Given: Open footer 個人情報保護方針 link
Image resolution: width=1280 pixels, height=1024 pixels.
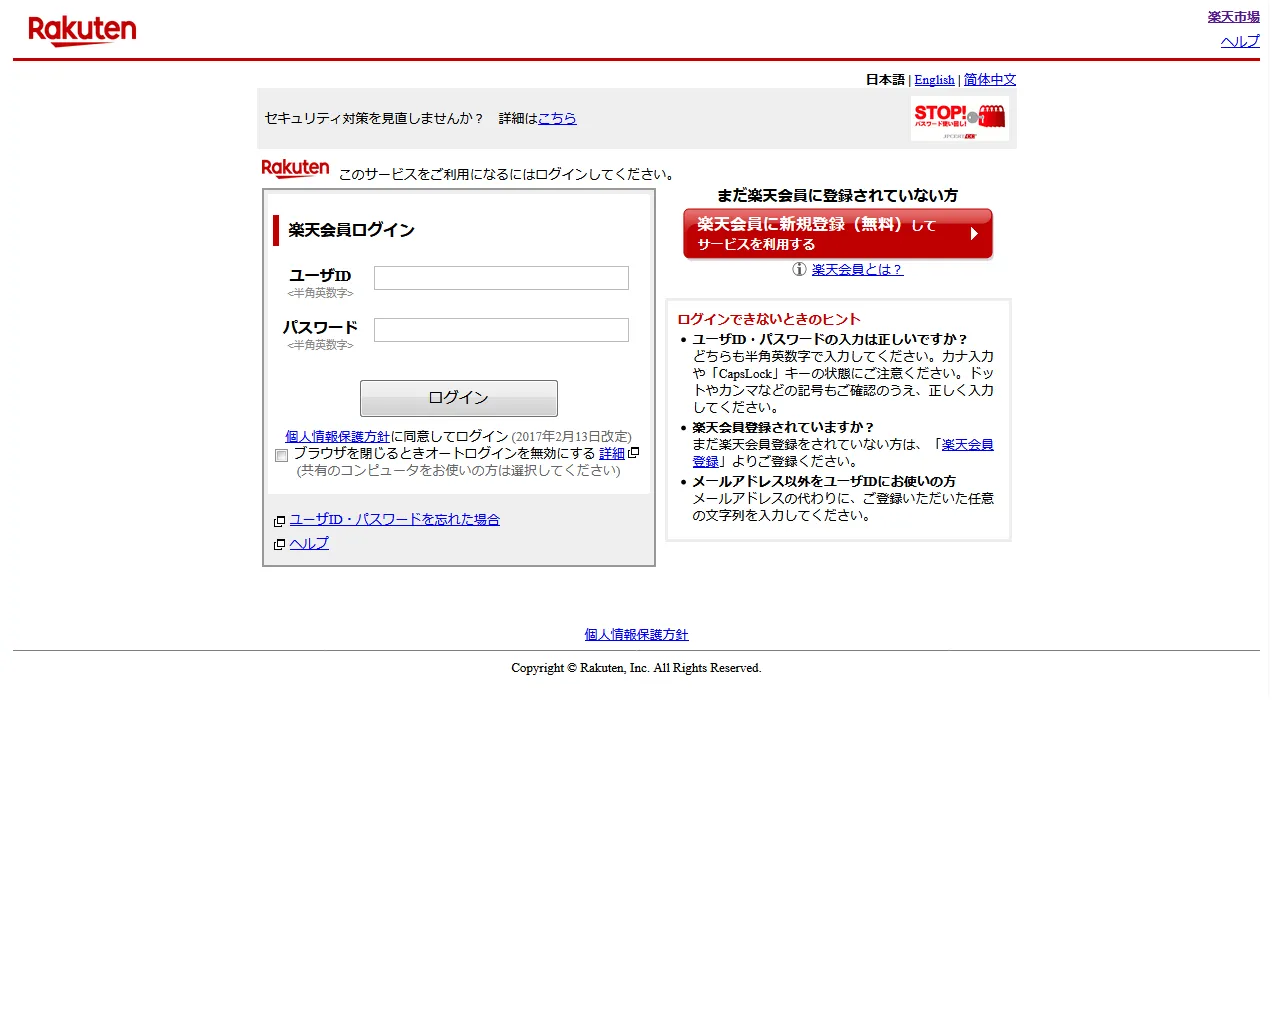Looking at the screenshot, I should point(636,634).
